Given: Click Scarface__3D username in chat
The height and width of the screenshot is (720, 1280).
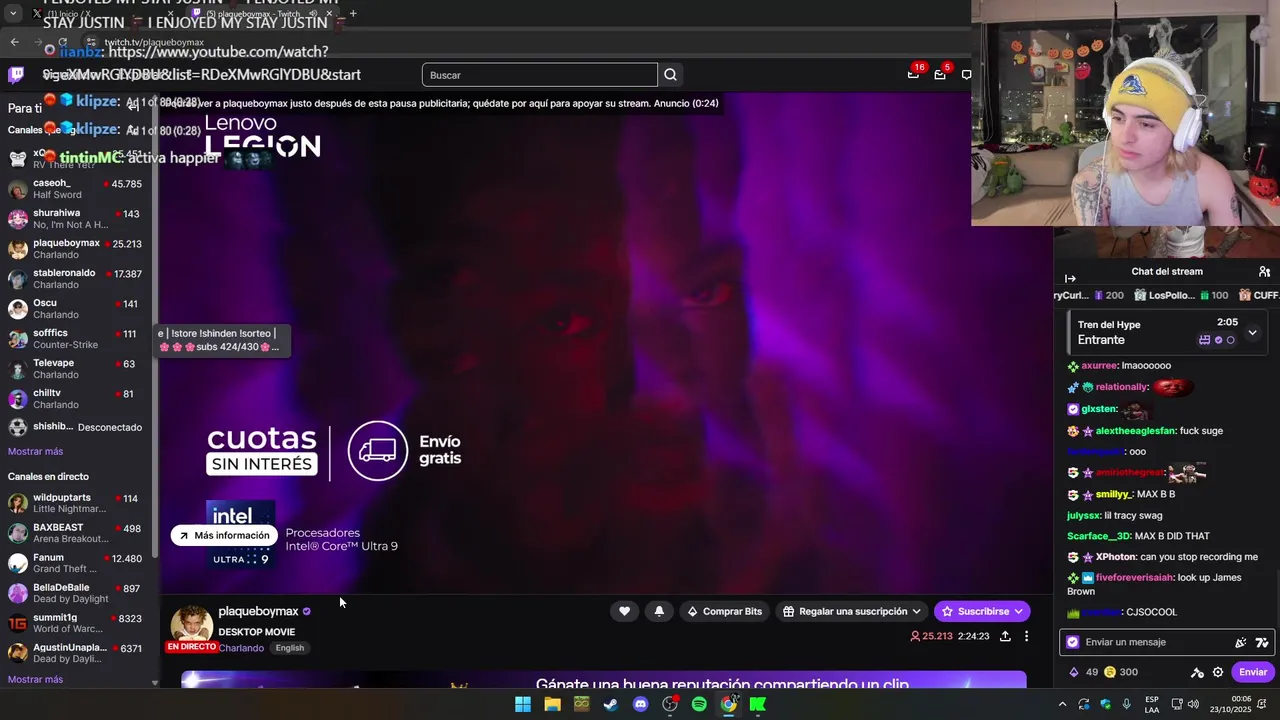Looking at the screenshot, I should pyautogui.click(x=1099, y=536).
